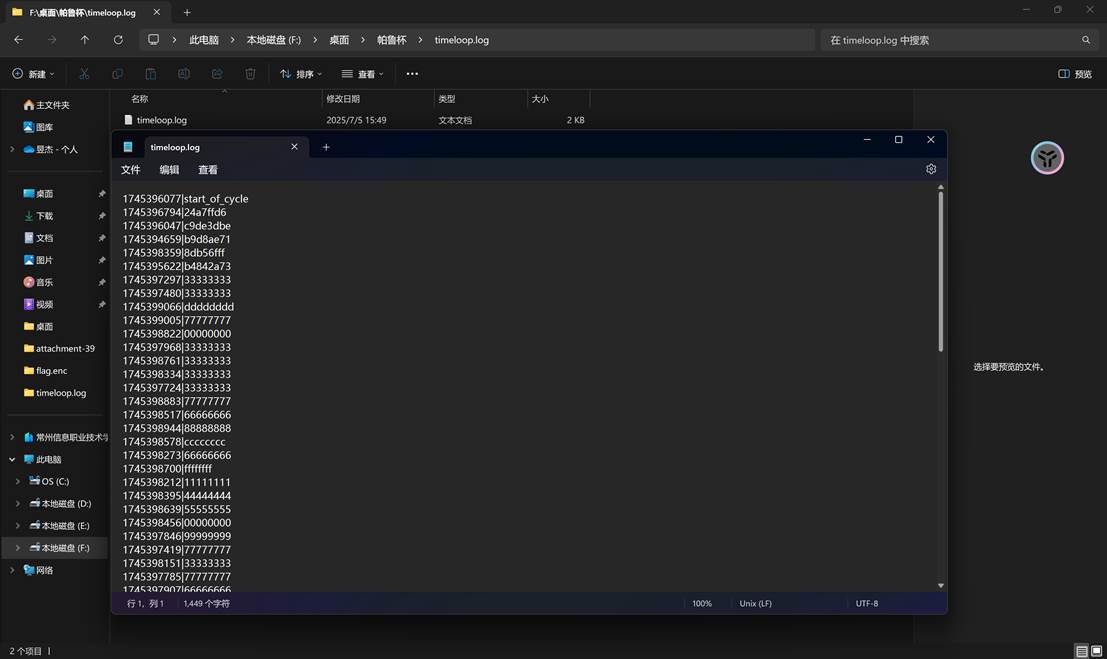Collapse the 此电脑 tree in the sidebar
Viewport: 1107px width, 659px height.
click(12, 459)
